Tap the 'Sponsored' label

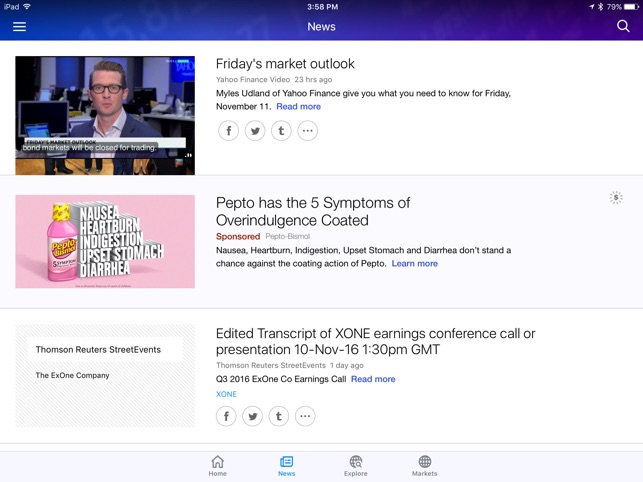pos(238,237)
